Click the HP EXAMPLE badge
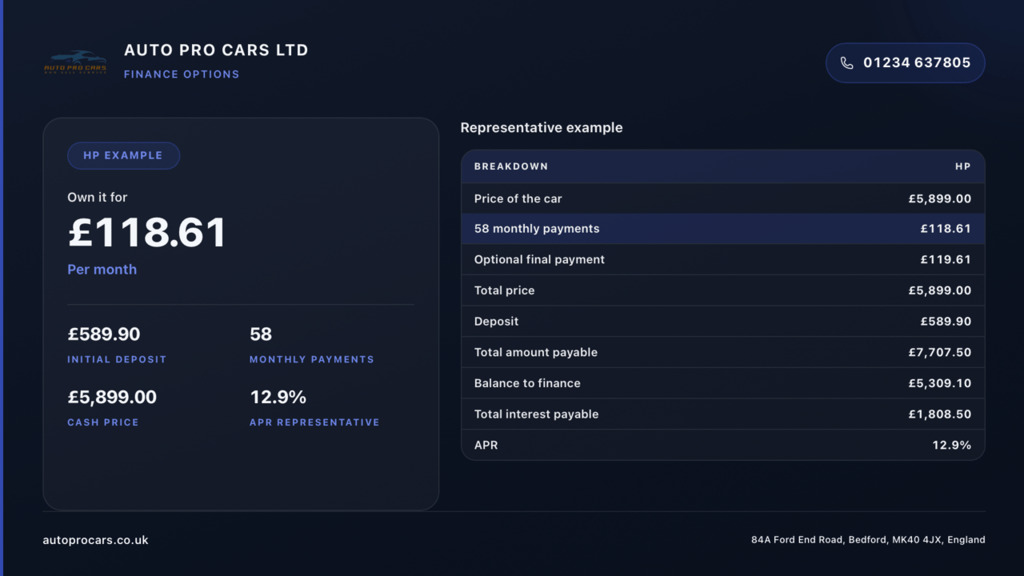 pos(123,155)
